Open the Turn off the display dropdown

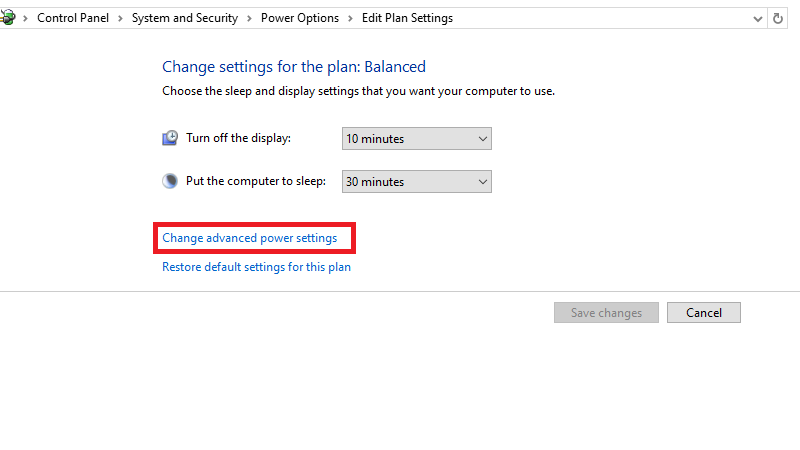click(x=417, y=139)
